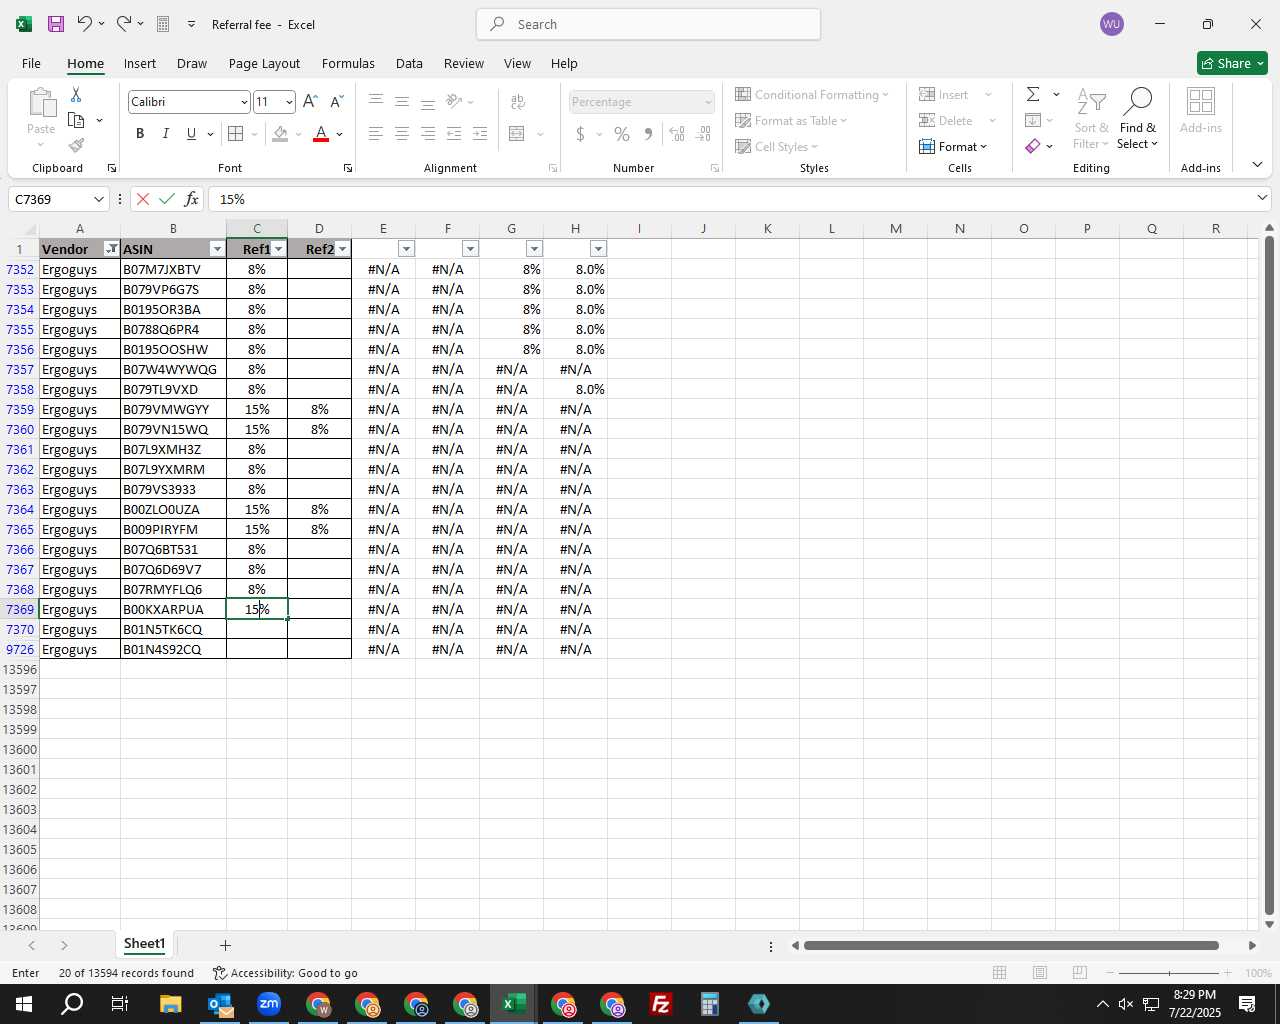Click Decrease Font Size icon
Screen dimensions: 1280x1024
coord(337,101)
